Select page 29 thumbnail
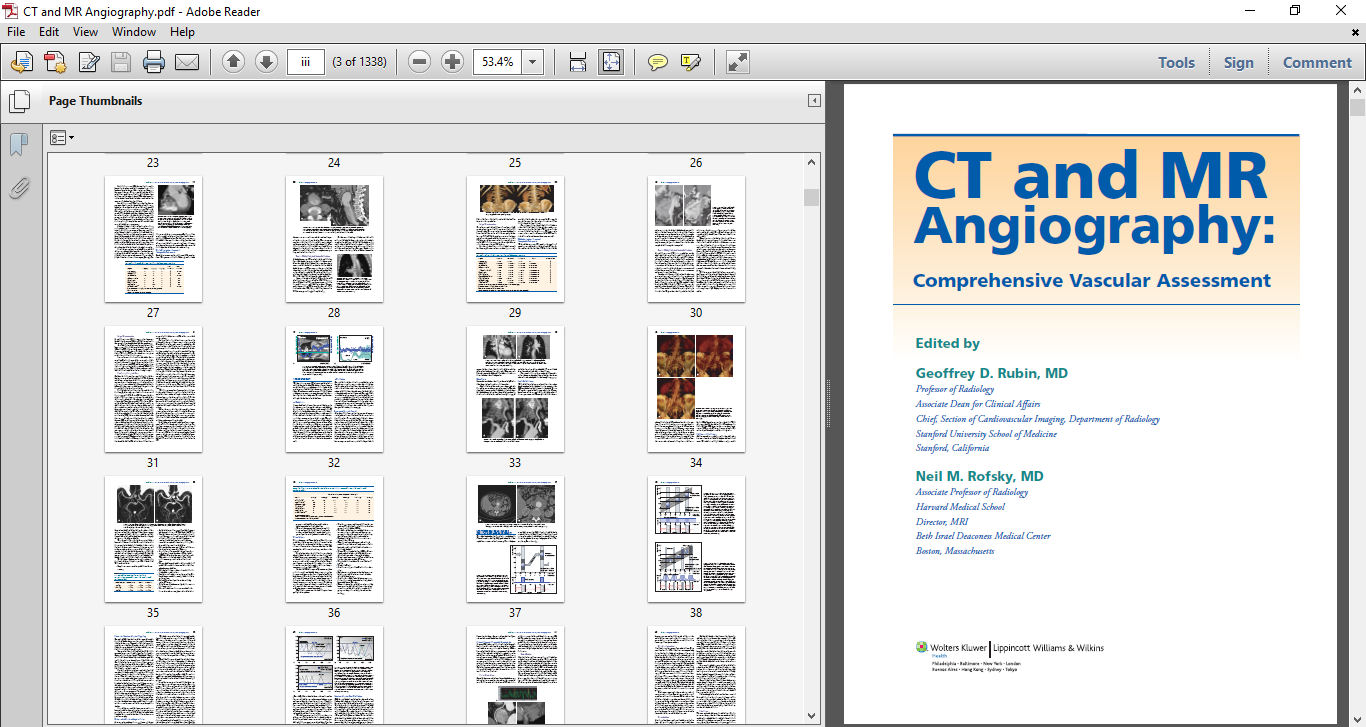Viewport: 1366px width, 727px height. pyautogui.click(x=515, y=239)
